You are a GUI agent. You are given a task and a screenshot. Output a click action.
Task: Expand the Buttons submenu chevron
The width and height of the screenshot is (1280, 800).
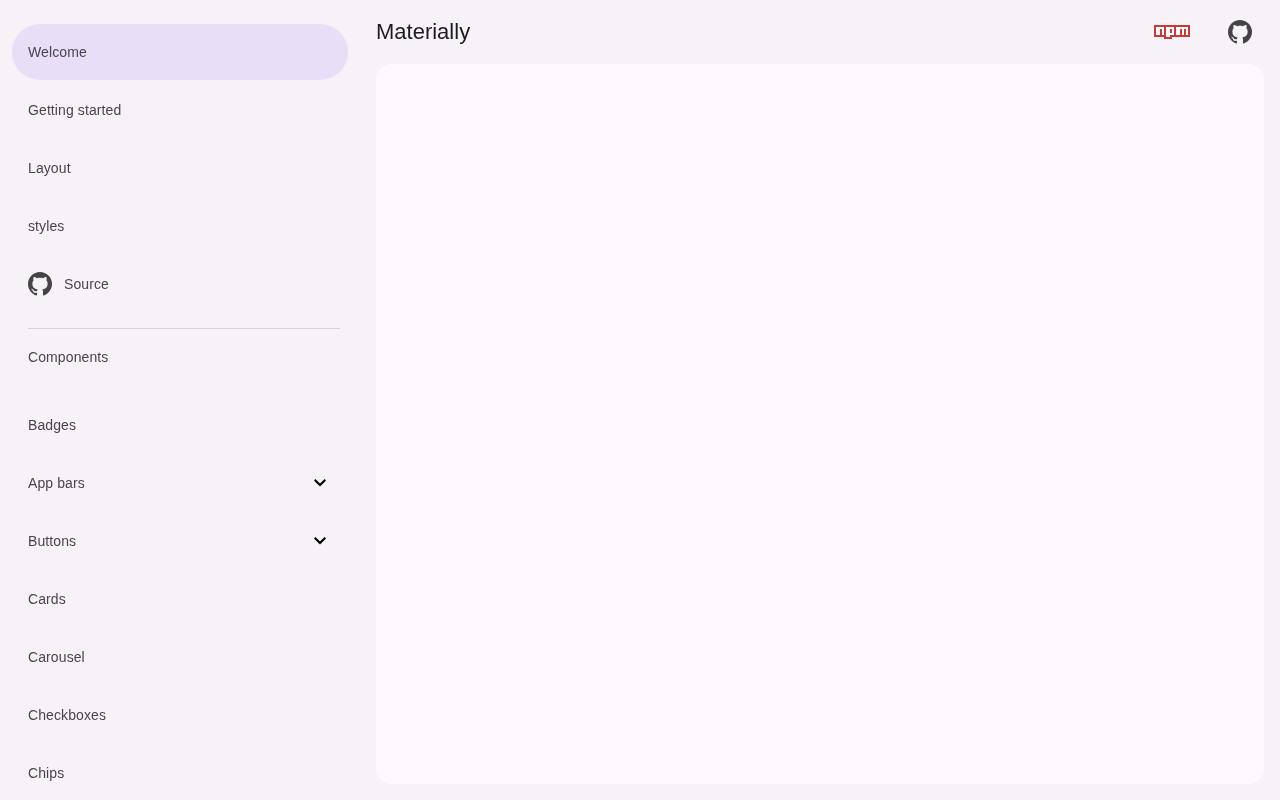[x=320, y=541]
